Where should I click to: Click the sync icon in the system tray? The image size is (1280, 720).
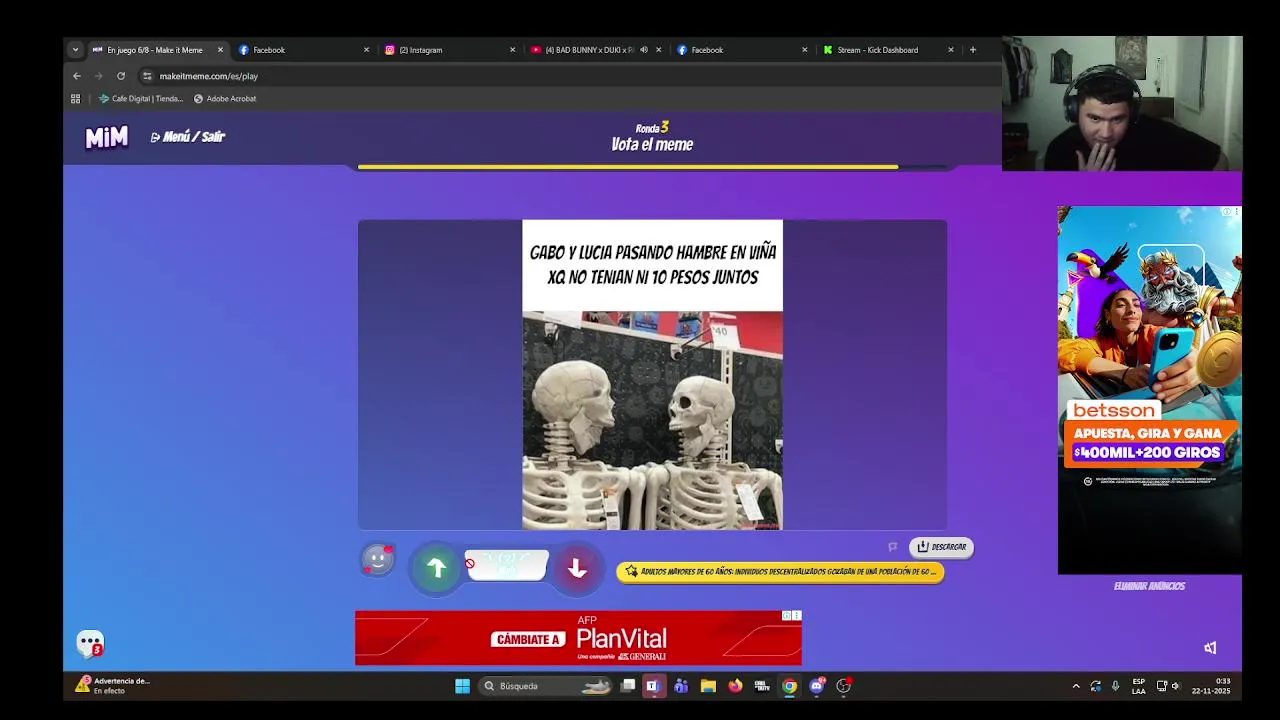(1096, 686)
